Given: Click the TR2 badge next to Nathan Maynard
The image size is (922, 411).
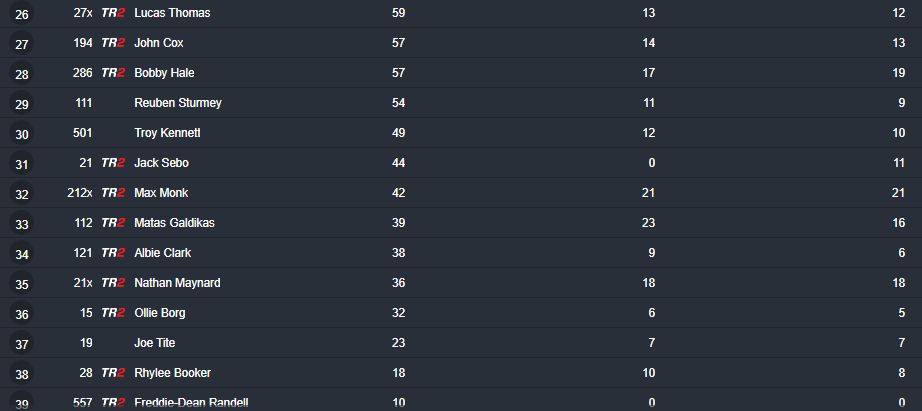Looking at the screenshot, I should pos(113,283).
